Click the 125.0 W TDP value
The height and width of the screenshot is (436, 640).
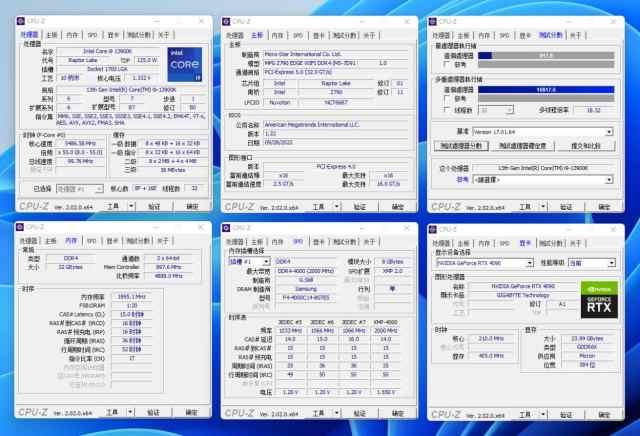(x=147, y=60)
